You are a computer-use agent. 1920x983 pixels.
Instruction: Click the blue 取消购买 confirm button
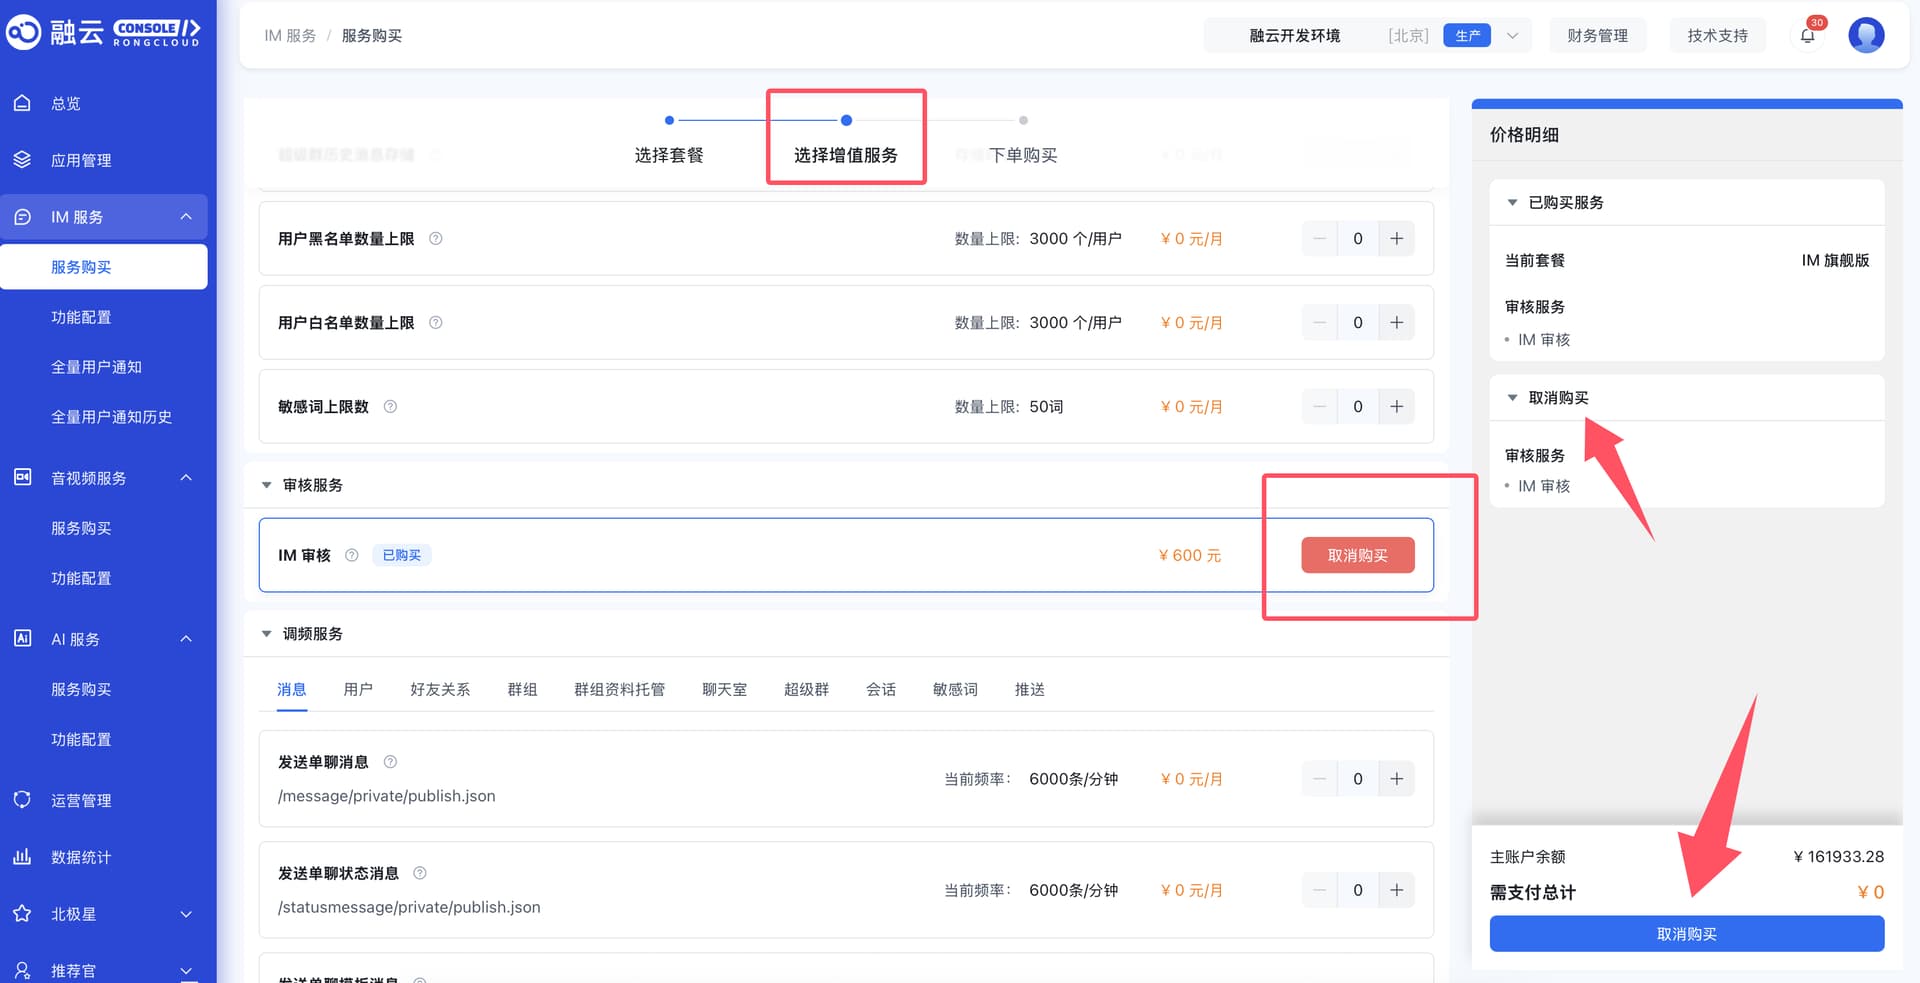pyautogui.click(x=1686, y=934)
